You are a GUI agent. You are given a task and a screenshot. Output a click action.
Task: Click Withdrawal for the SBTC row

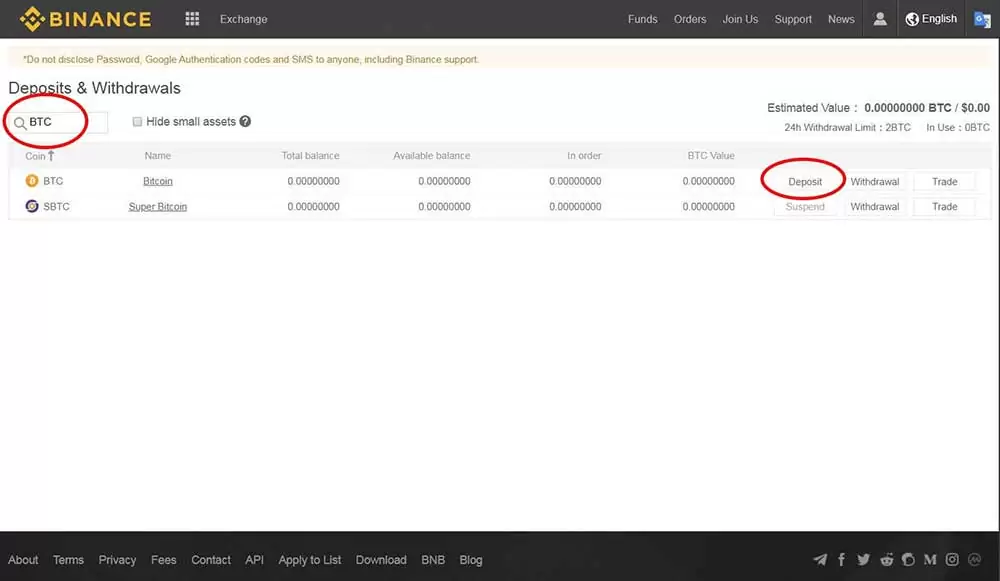(x=874, y=207)
